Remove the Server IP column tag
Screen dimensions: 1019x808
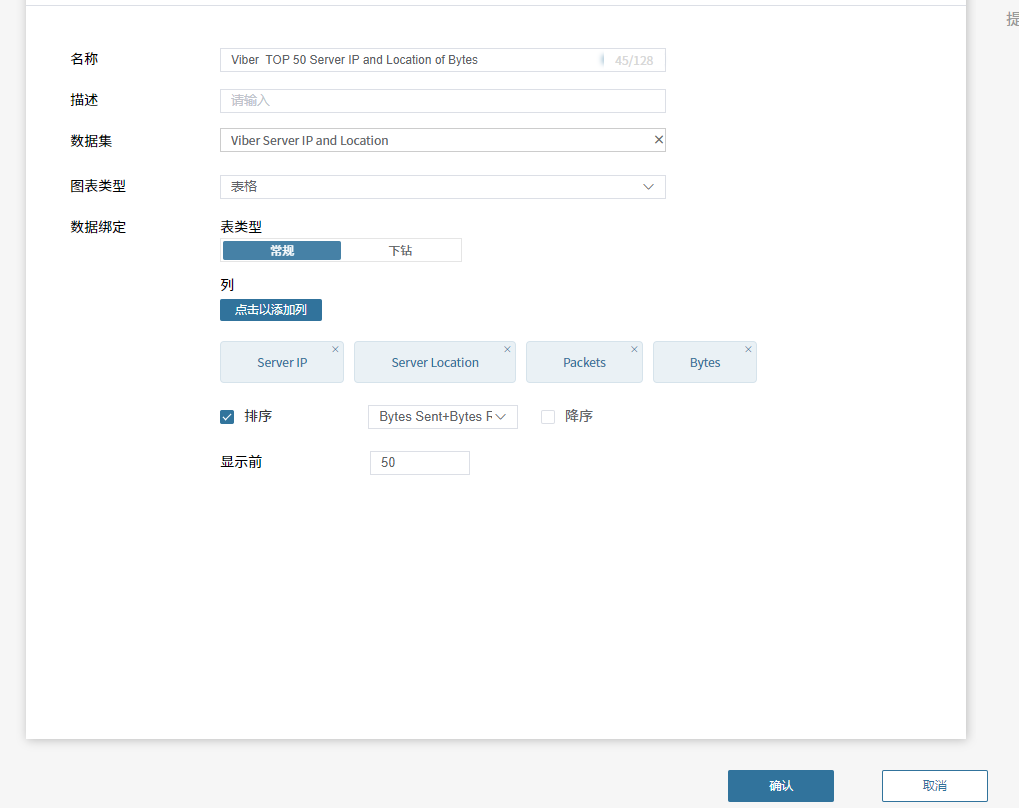(335, 350)
